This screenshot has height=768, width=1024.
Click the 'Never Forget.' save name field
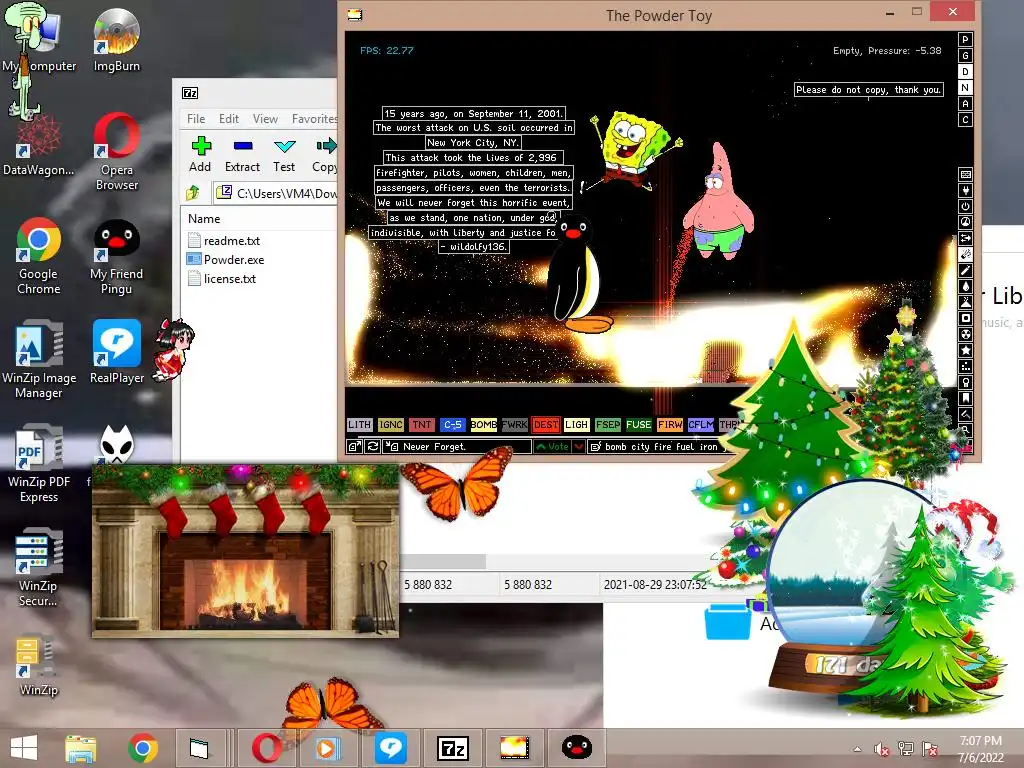(458, 447)
